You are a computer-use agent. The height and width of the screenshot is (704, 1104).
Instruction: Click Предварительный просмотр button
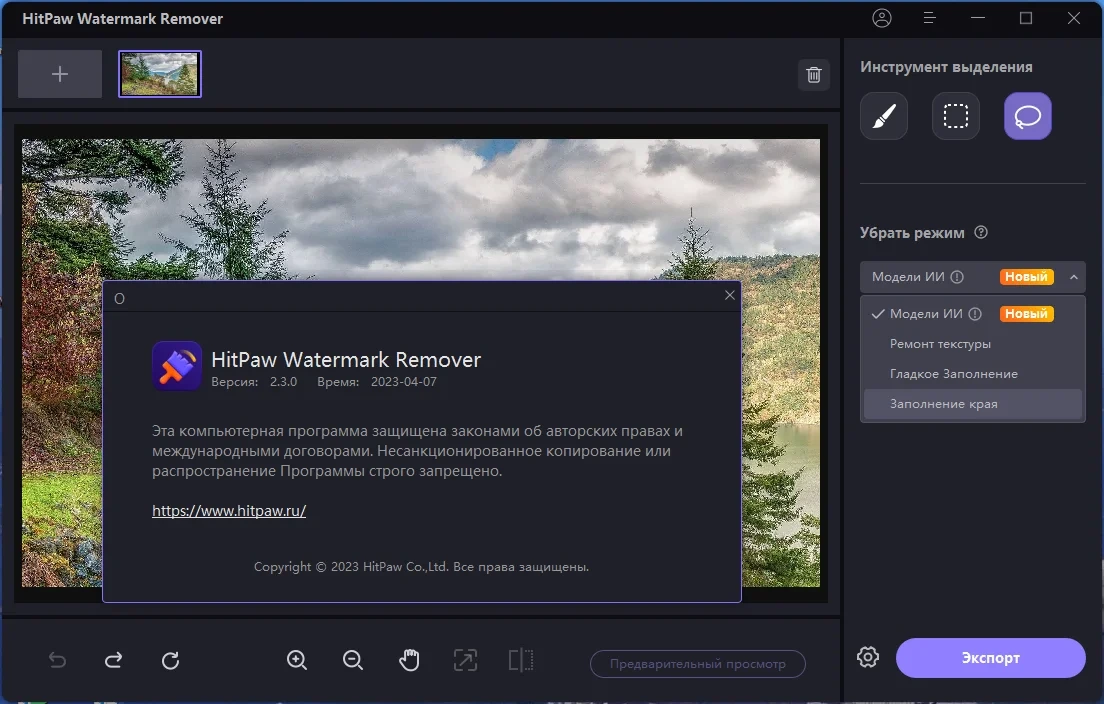pyautogui.click(x=698, y=664)
